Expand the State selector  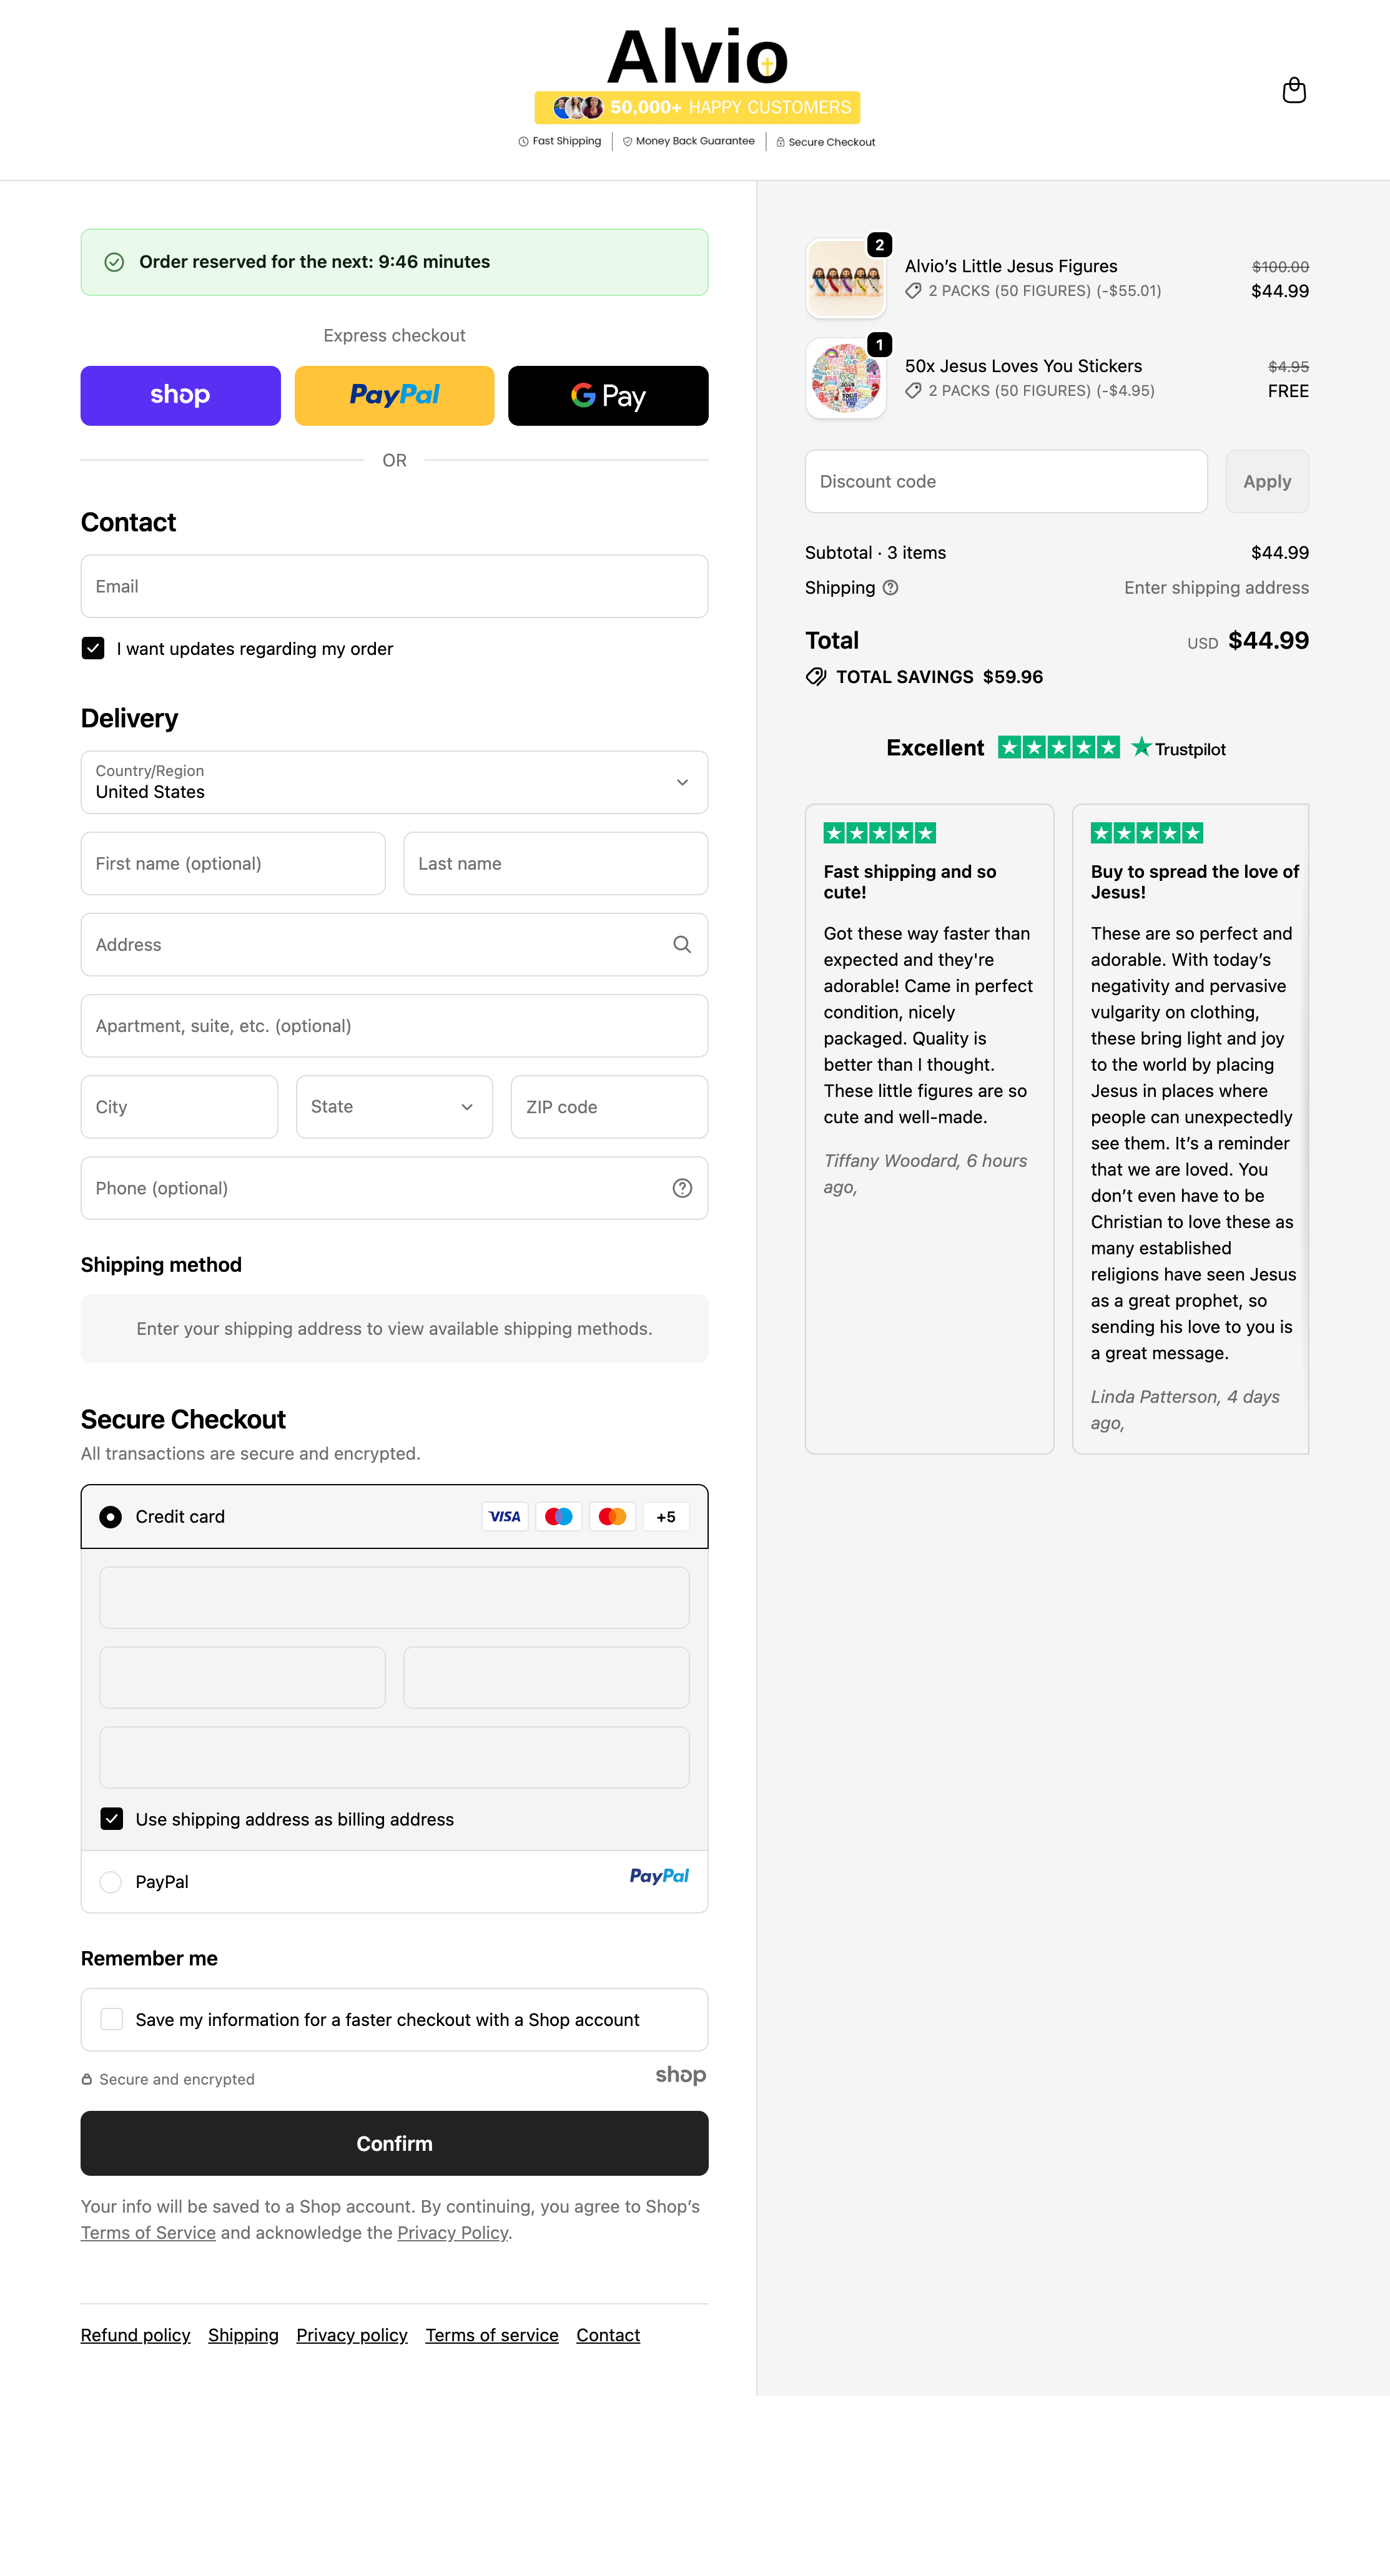[x=394, y=1106]
